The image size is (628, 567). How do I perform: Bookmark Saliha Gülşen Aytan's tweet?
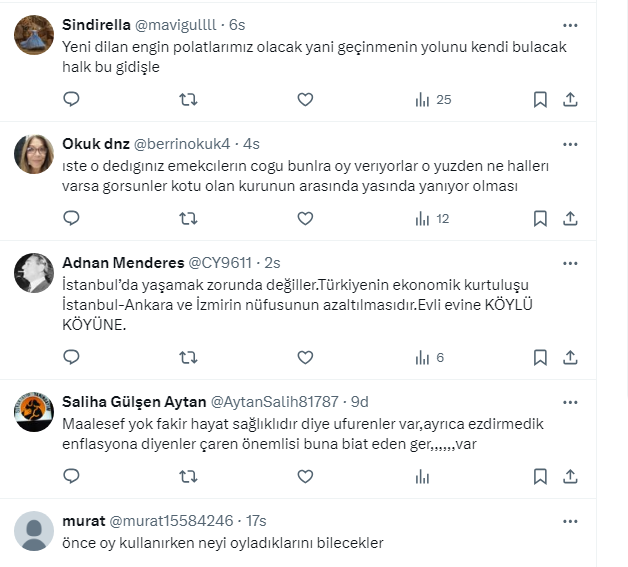(x=540, y=477)
